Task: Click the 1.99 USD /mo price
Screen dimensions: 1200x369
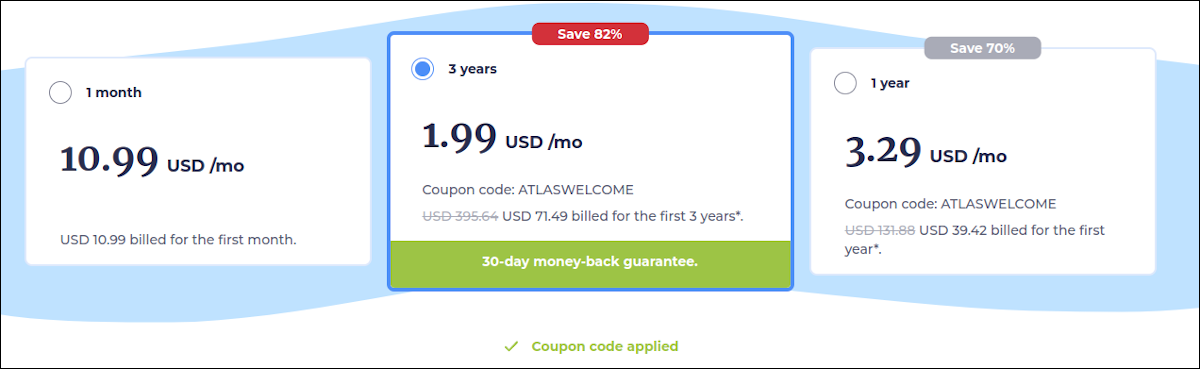Action: pyautogui.click(x=502, y=137)
